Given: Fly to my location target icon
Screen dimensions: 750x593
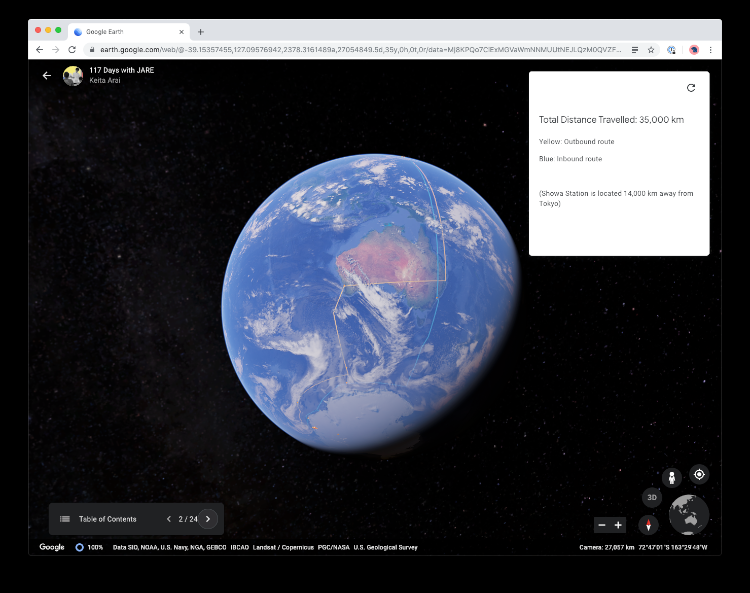Looking at the screenshot, I should 699,474.
